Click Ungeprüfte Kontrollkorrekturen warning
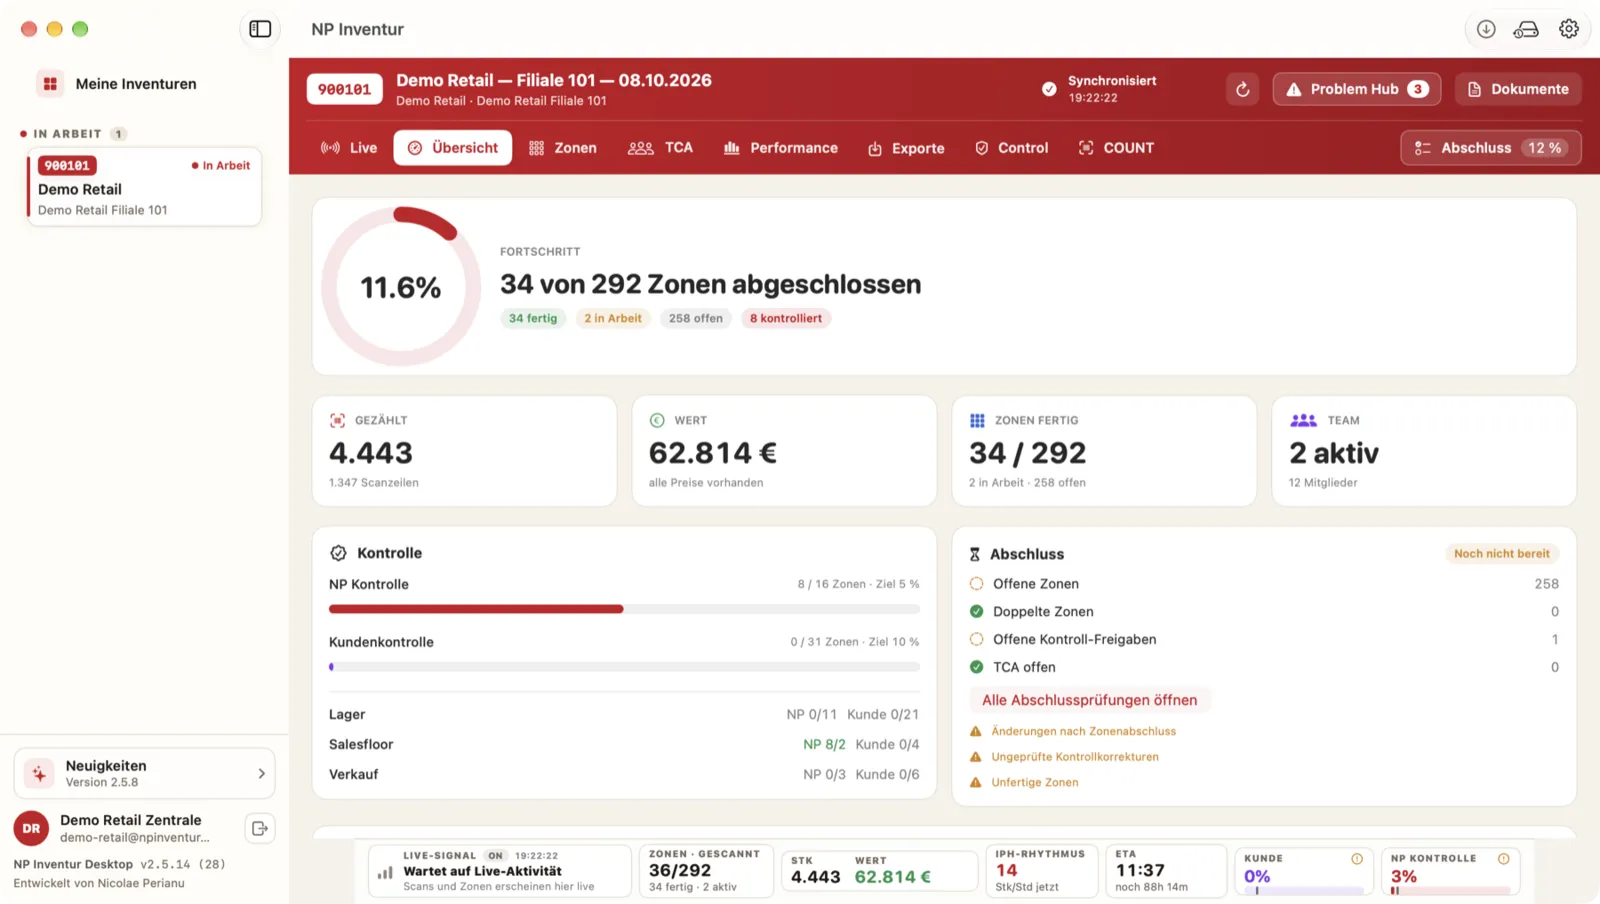Viewport: 1600px width, 904px height. click(1064, 757)
